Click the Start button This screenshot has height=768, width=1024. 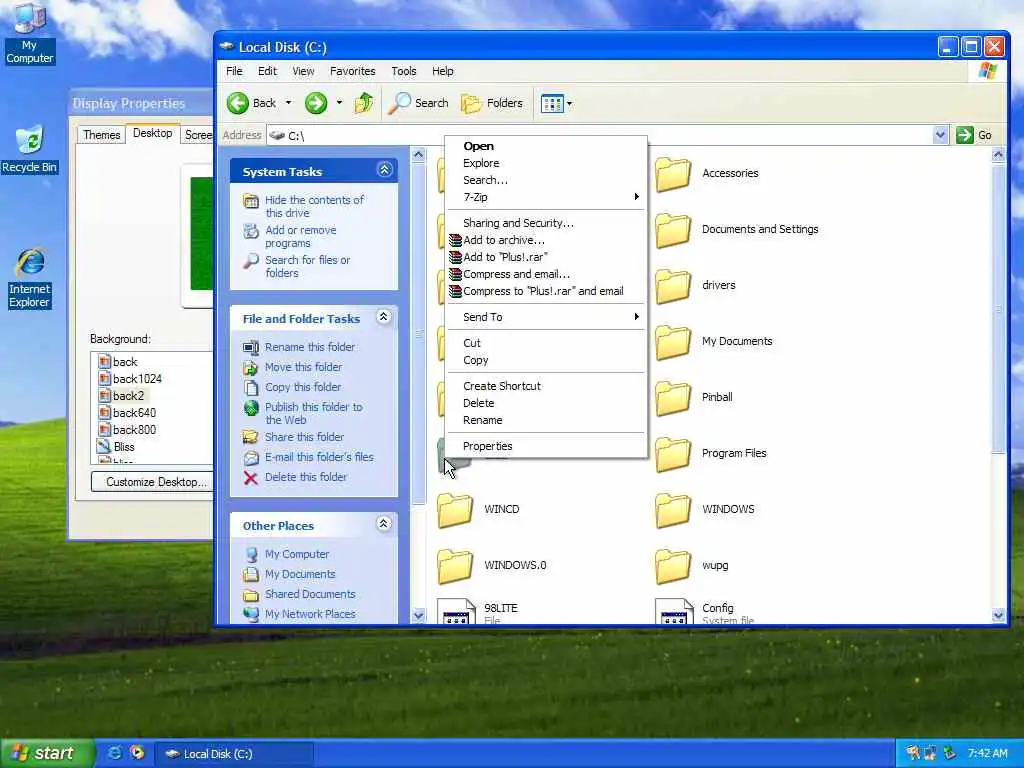pos(47,753)
